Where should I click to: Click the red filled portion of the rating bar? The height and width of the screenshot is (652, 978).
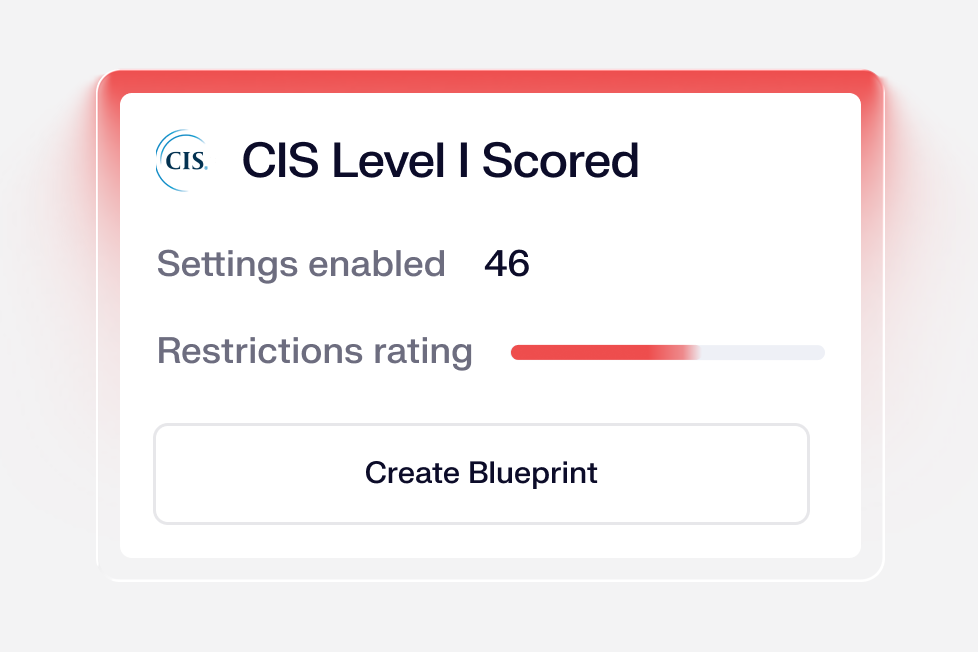coord(580,352)
